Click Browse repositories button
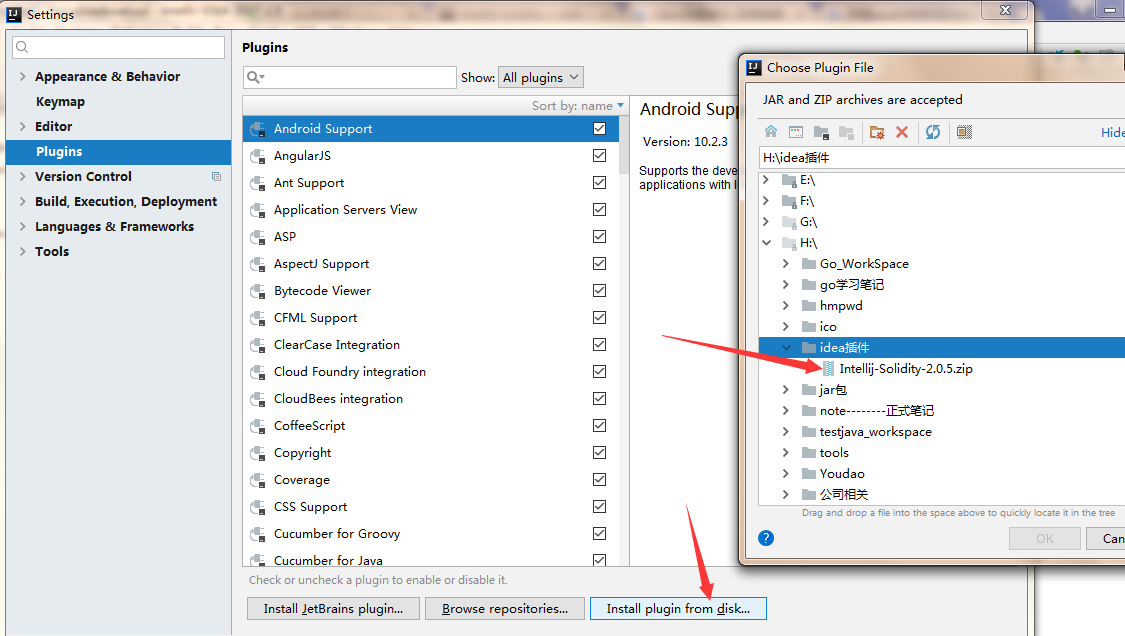This screenshot has width=1125, height=636. [x=505, y=609]
